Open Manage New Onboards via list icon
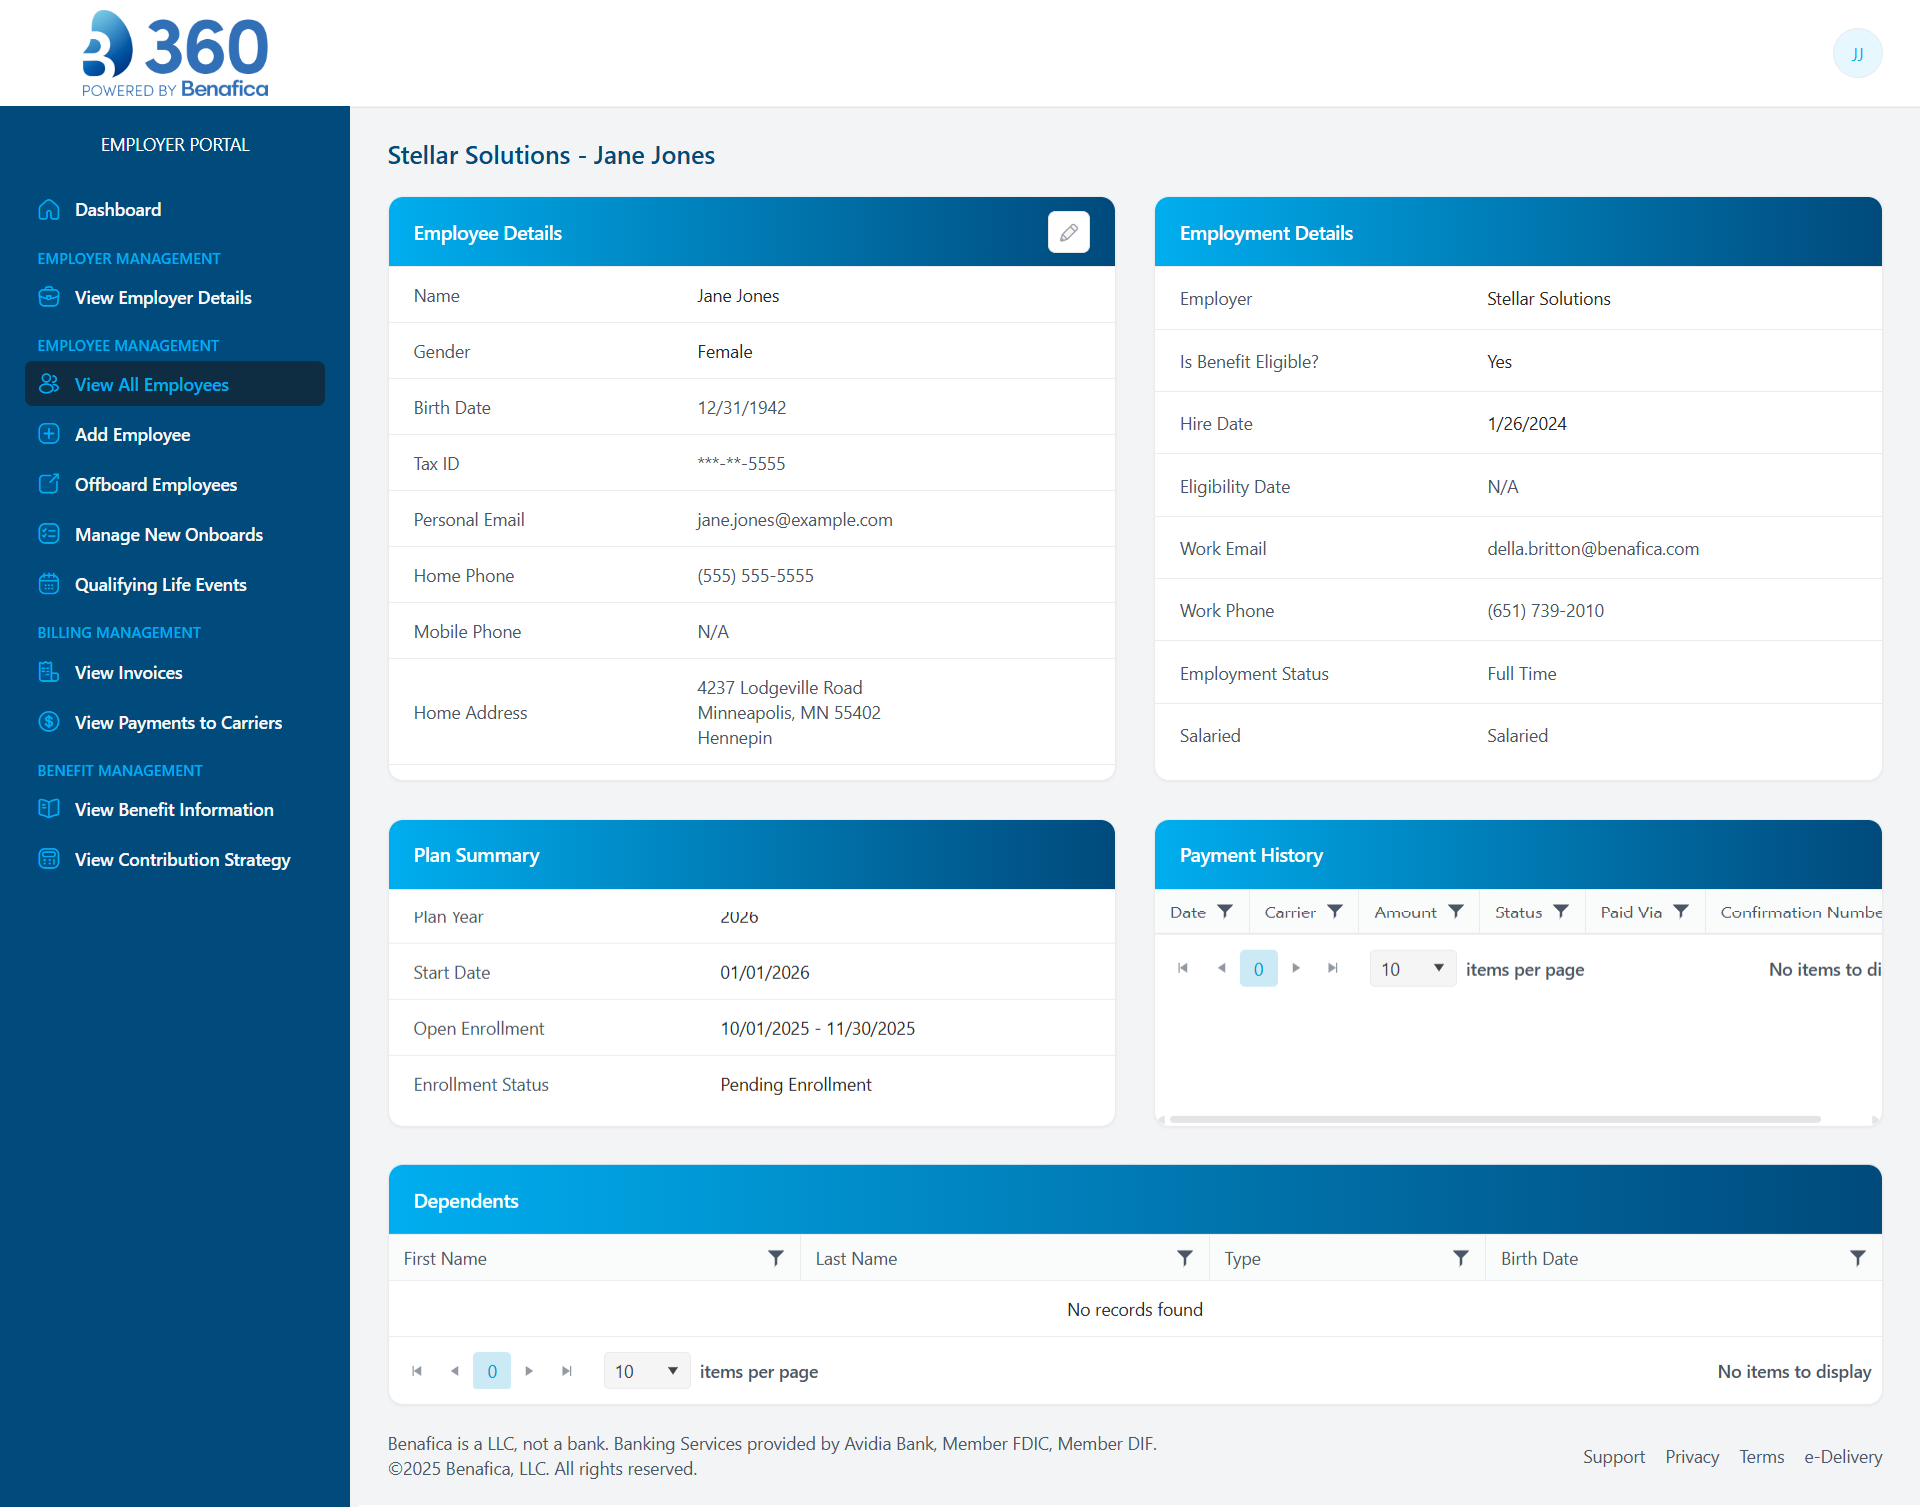Image resolution: width=1920 pixels, height=1507 pixels. point(50,534)
